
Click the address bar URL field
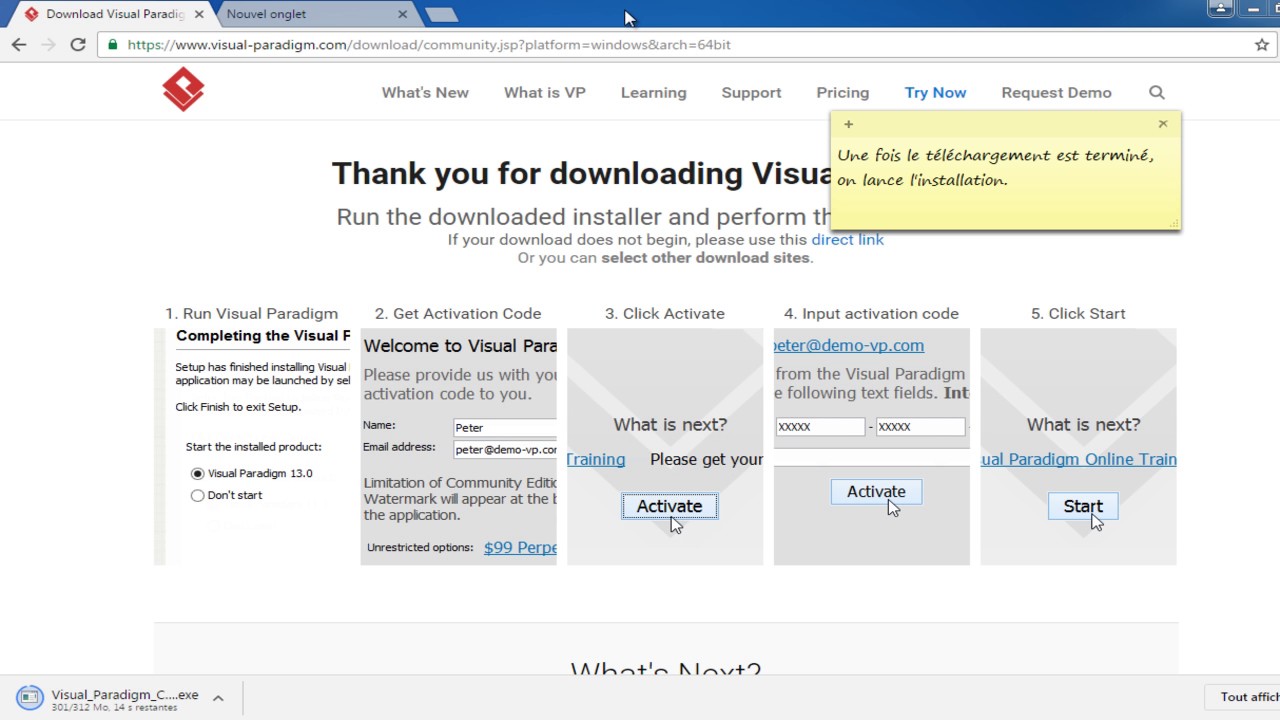675,45
